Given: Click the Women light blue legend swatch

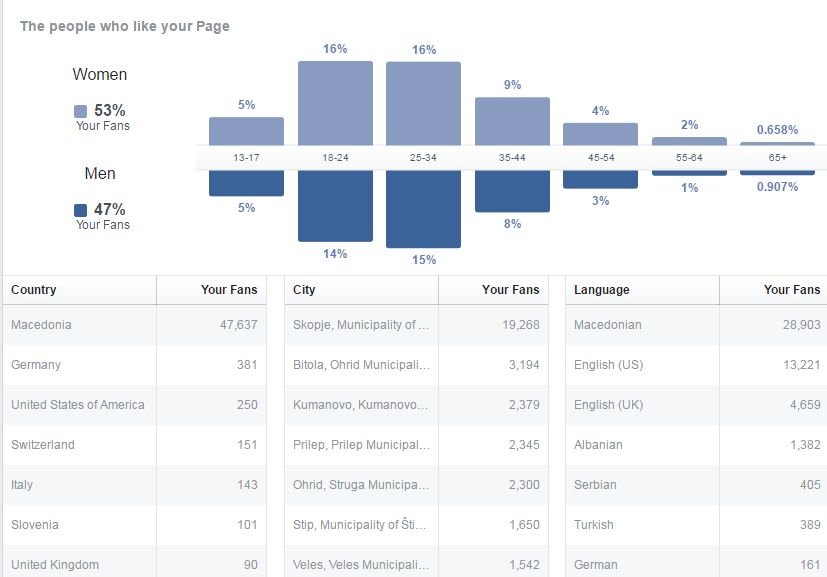Looking at the screenshot, I should tap(80, 111).
